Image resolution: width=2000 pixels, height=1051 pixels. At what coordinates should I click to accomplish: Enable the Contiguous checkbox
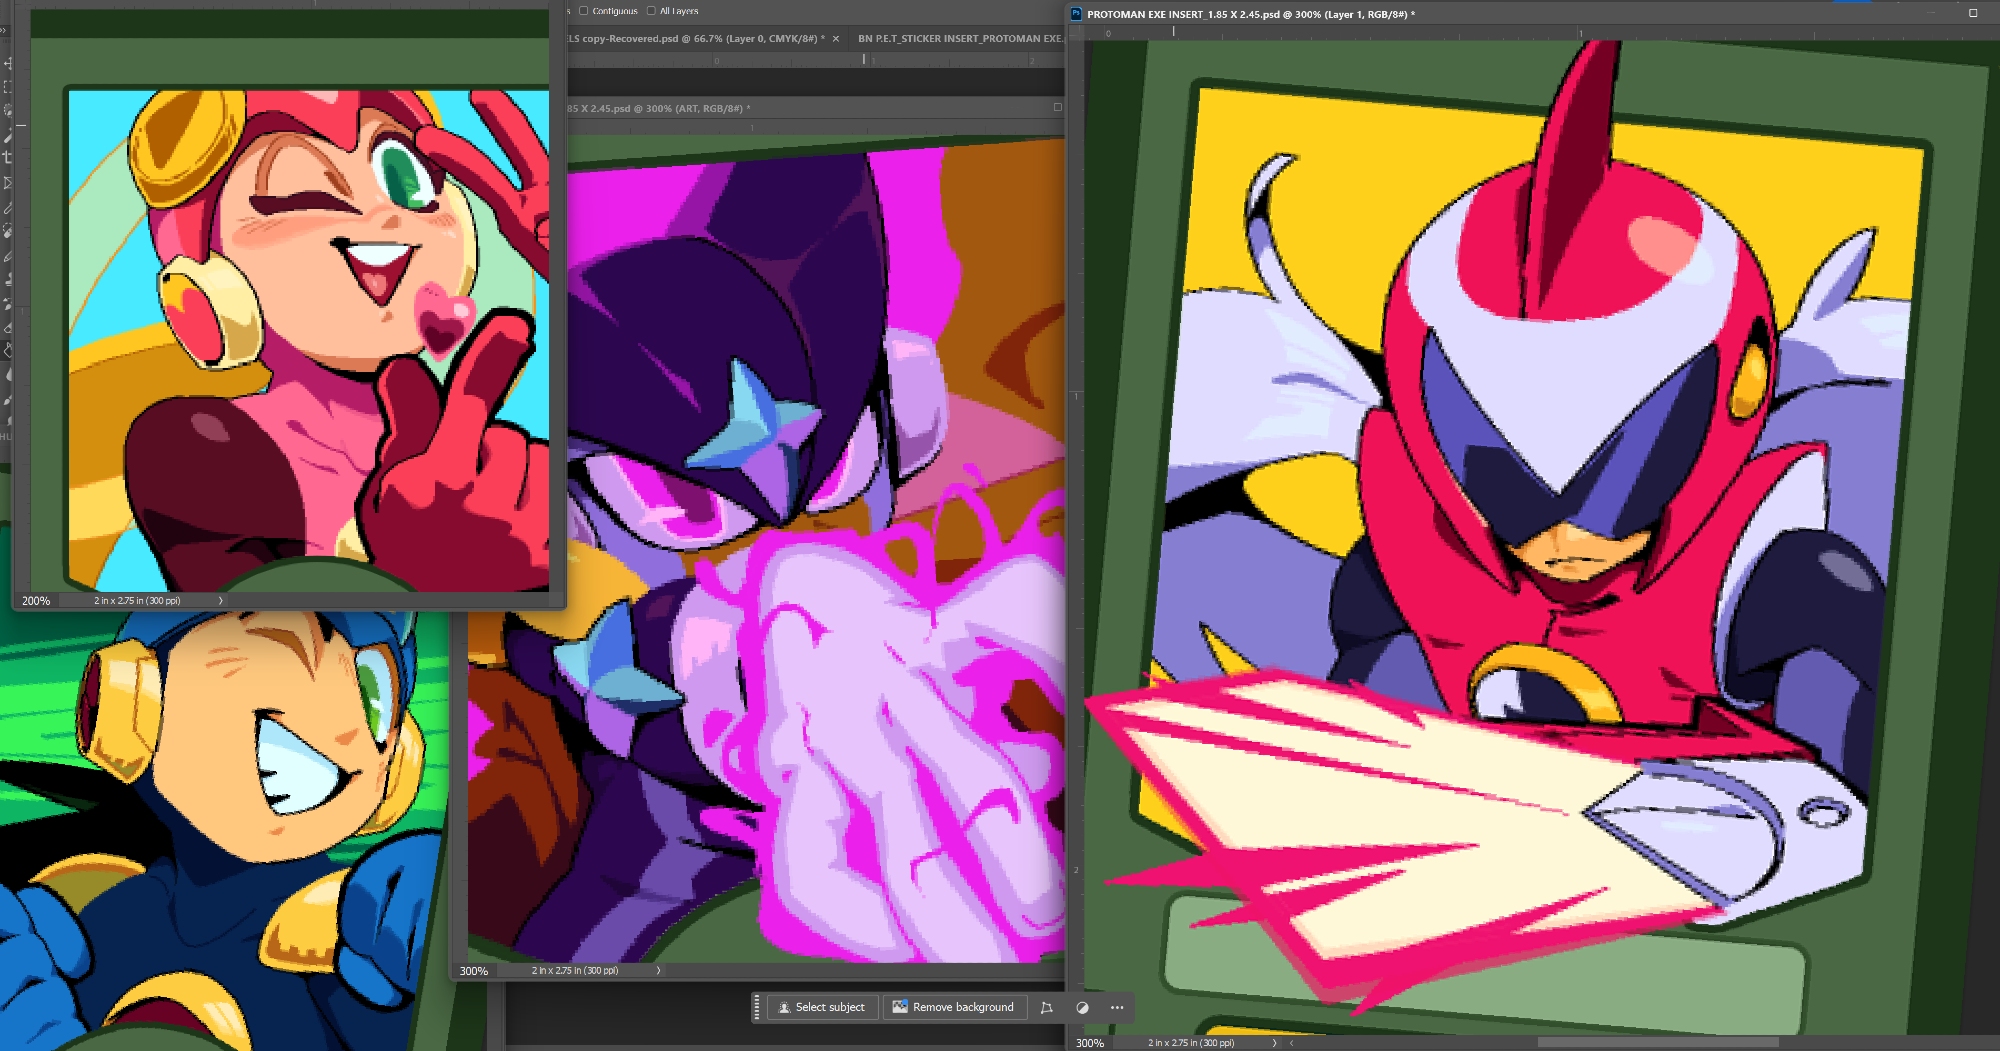[x=584, y=11]
